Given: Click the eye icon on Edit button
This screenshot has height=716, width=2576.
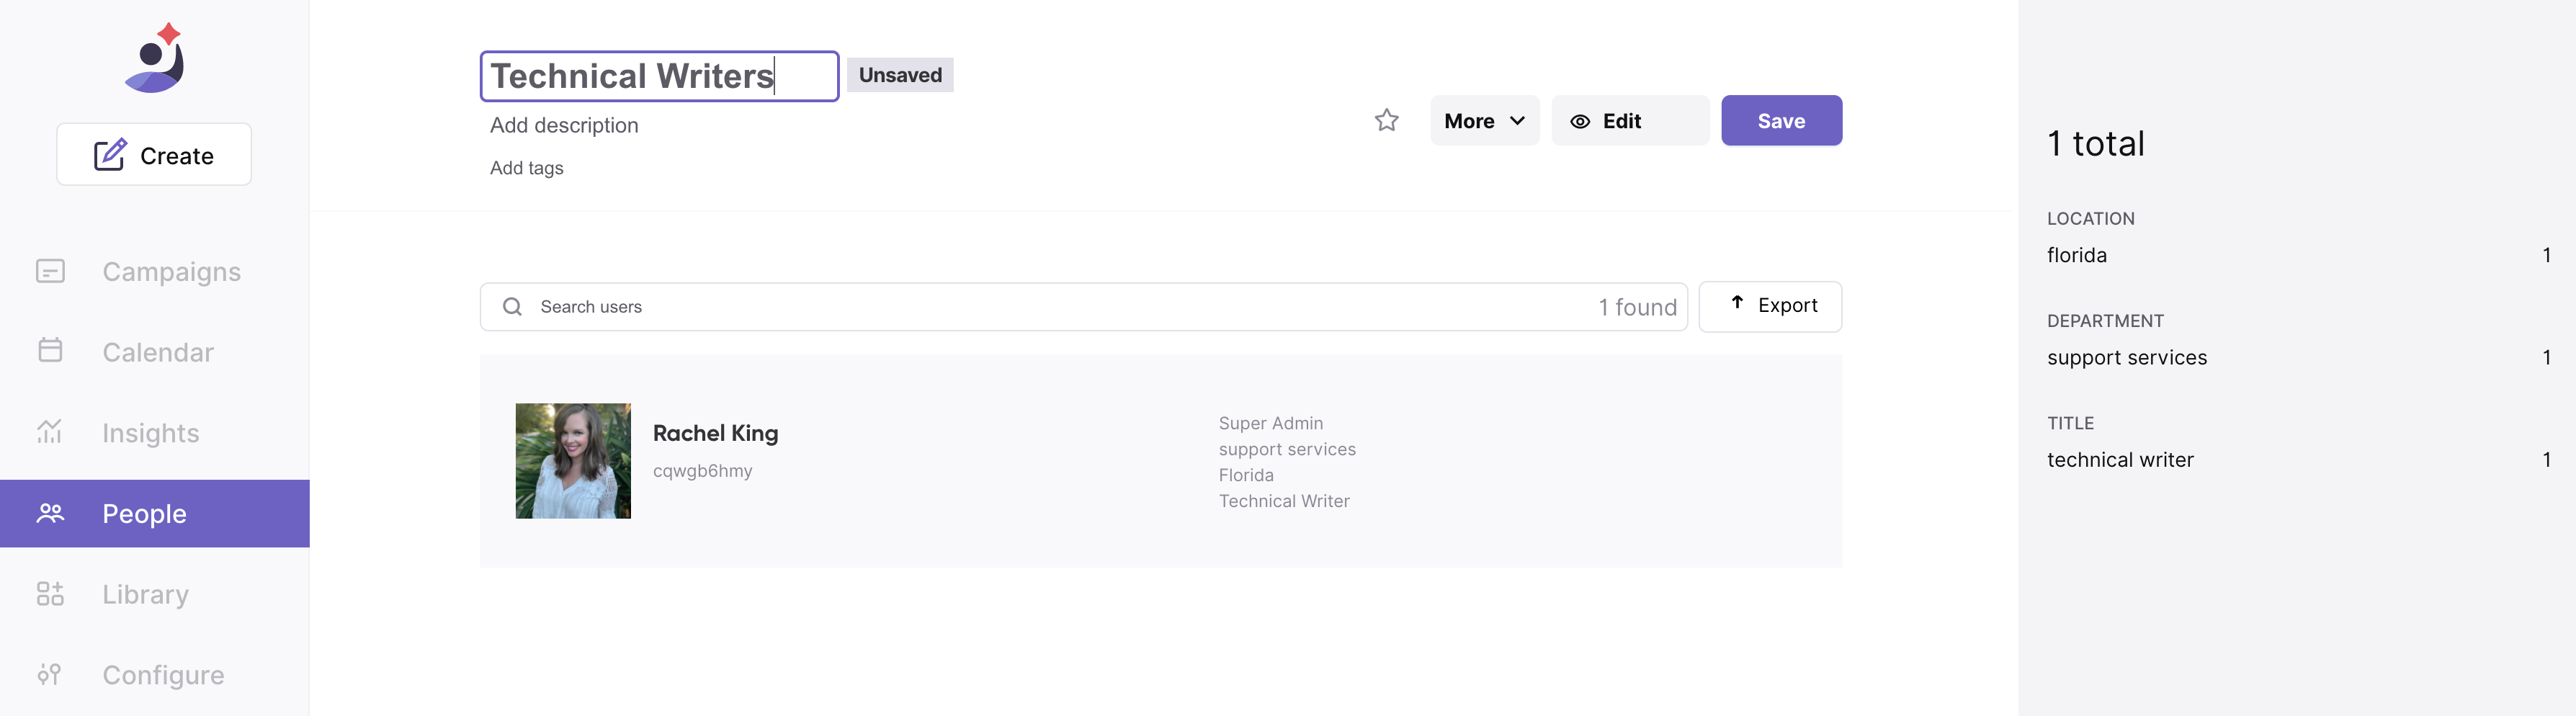Looking at the screenshot, I should (1580, 121).
